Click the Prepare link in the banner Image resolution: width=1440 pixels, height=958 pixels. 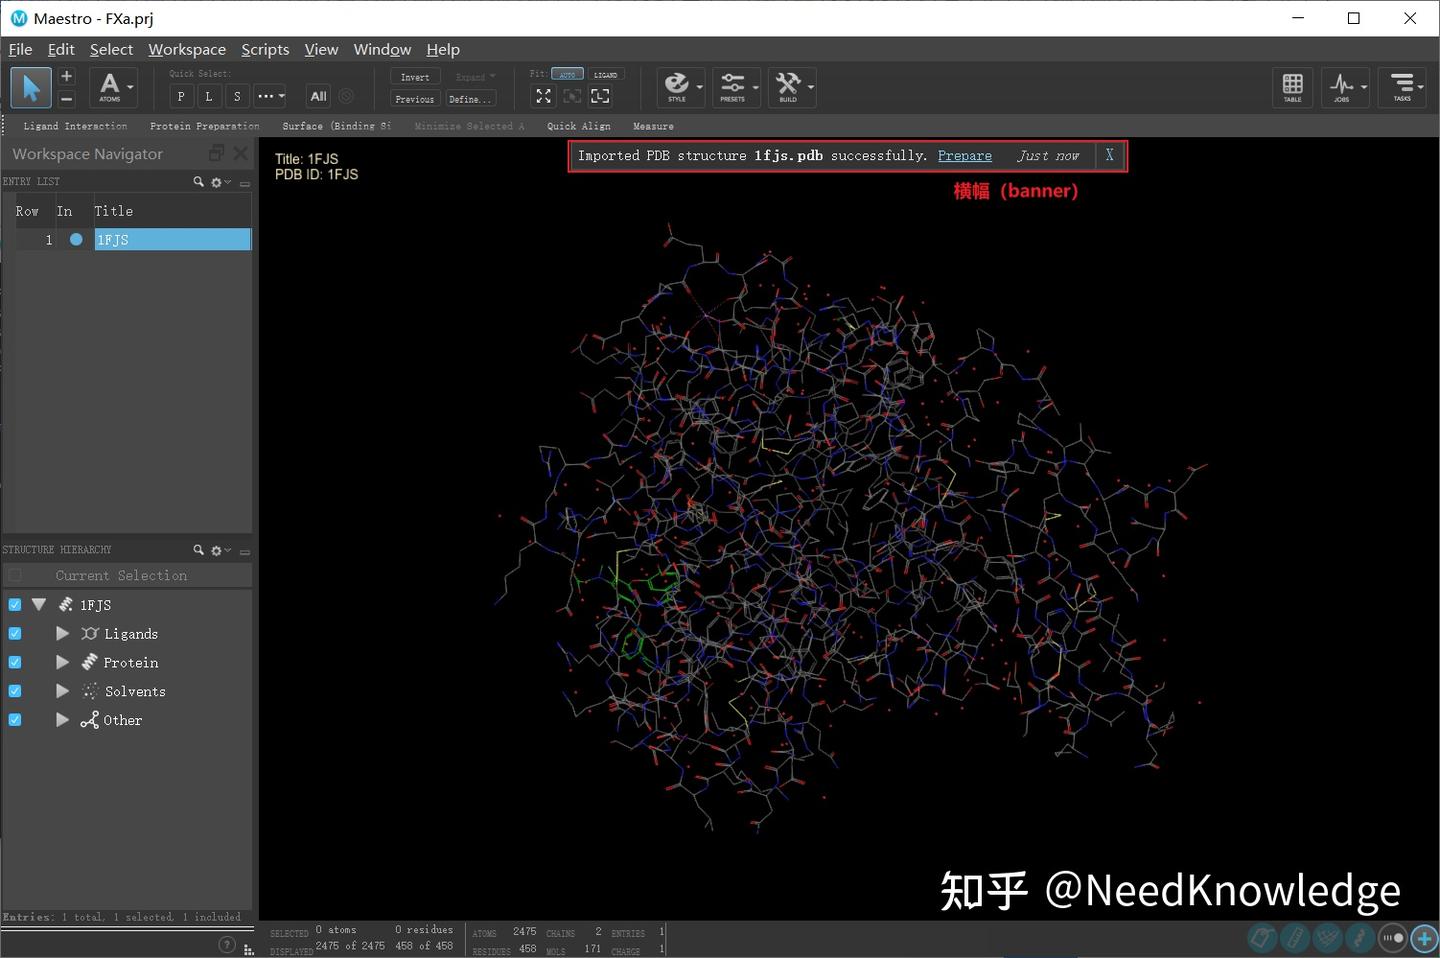[964, 155]
